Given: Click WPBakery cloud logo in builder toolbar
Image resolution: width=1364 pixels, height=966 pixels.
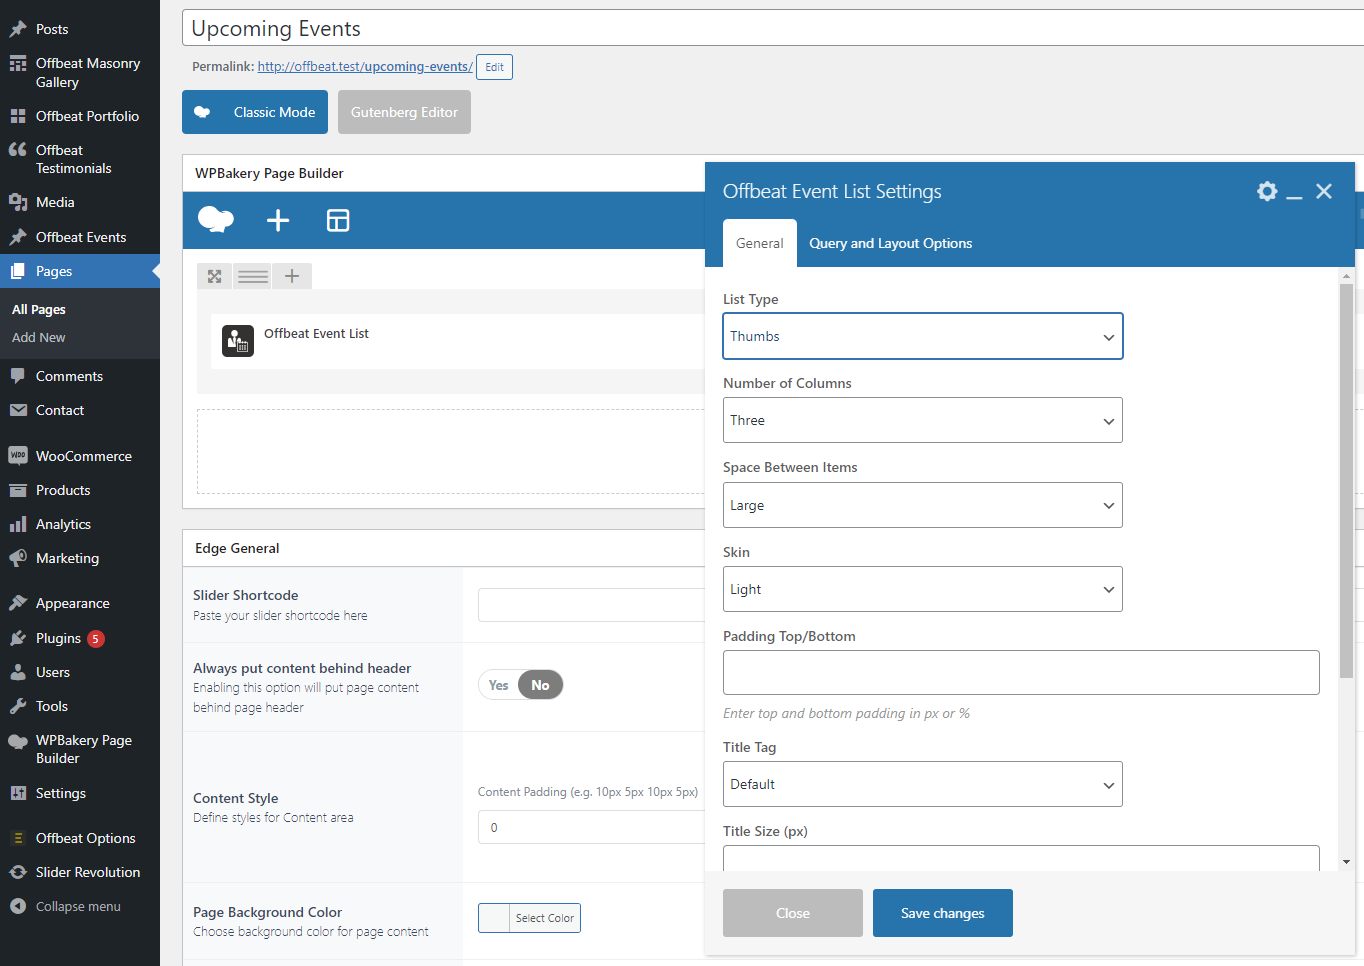Looking at the screenshot, I should point(216,220).
